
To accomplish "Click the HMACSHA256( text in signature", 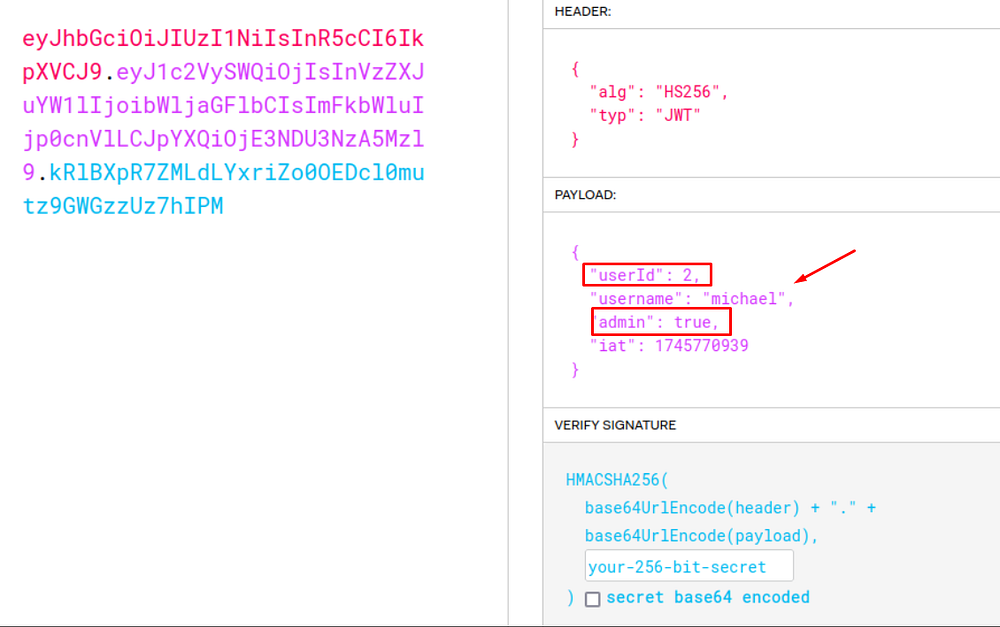I will coord(617,480).
